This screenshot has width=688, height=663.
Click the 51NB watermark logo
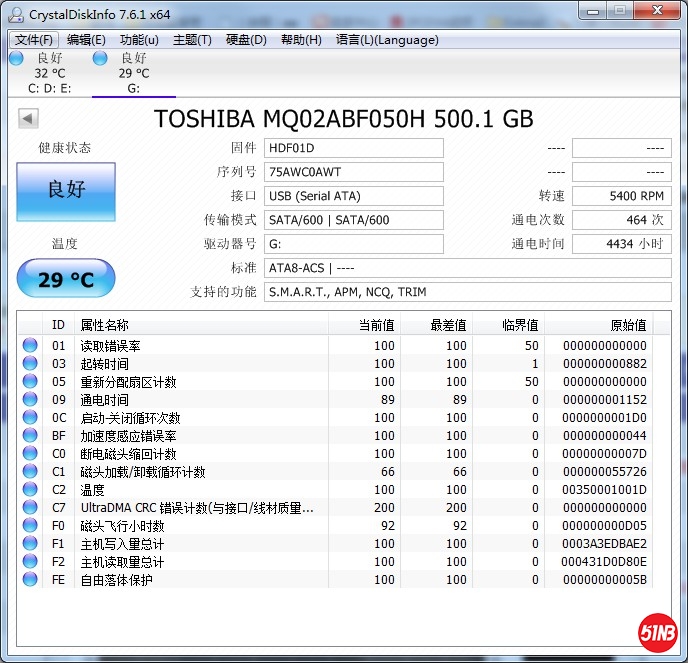coord(657,631)
